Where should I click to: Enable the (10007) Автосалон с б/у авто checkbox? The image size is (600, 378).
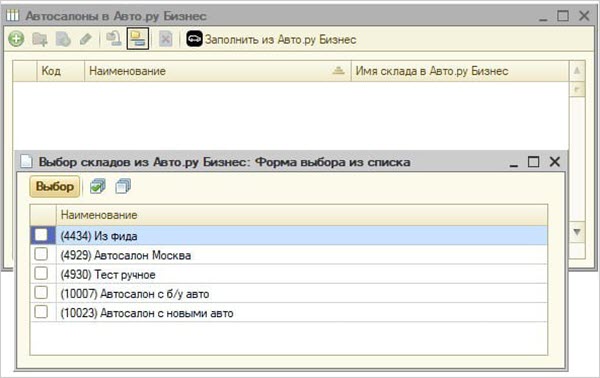(x=41, y=293)
